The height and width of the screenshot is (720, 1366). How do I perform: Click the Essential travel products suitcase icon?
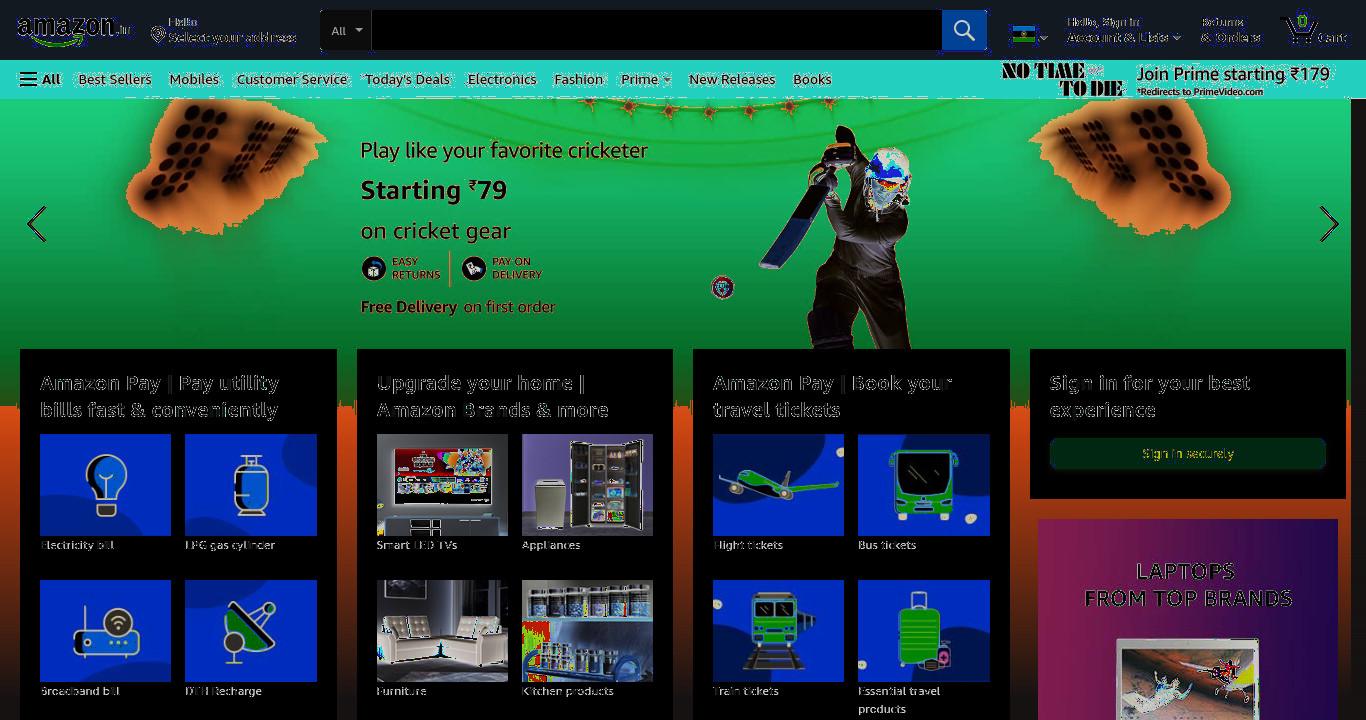pyautogui.click(x=924, y=631)
